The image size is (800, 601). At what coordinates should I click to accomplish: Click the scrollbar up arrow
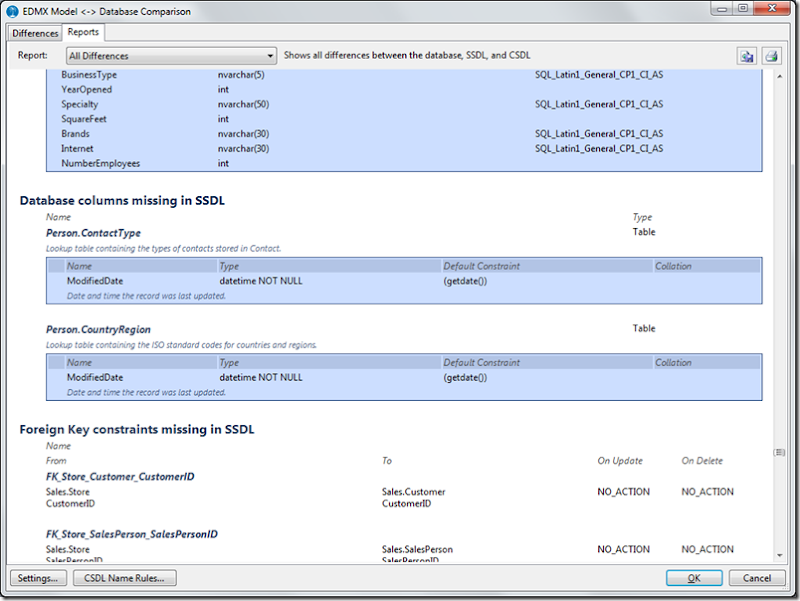point(780,76)
